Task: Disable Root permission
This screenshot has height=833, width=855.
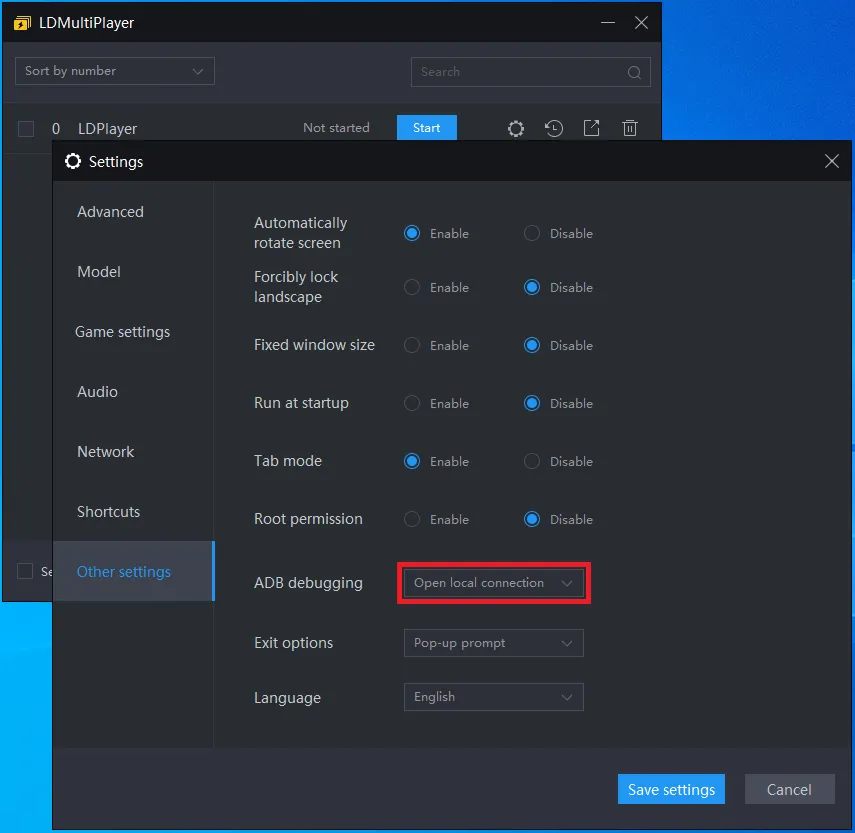Action: (x=532, y=519)
